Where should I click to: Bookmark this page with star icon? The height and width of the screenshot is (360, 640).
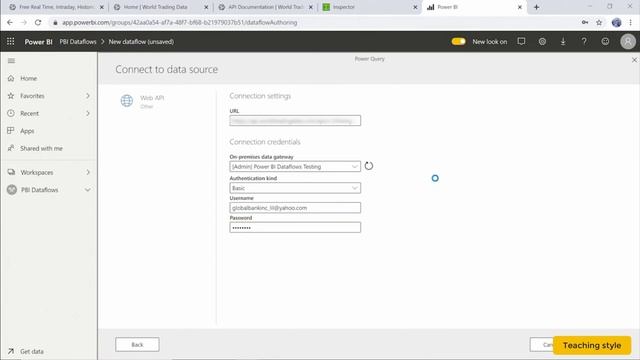coord(599,23)
